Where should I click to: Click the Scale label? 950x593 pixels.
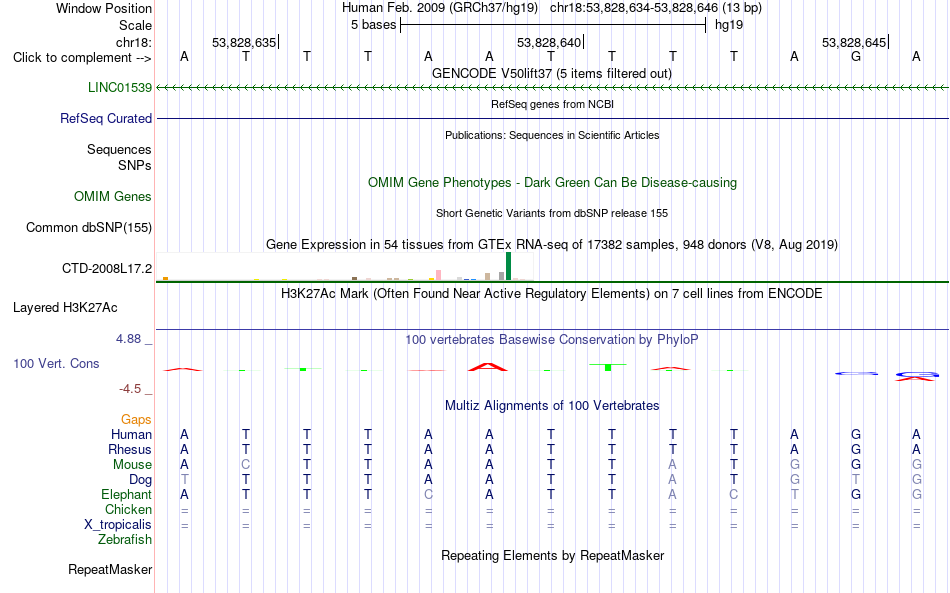[135, 25]
